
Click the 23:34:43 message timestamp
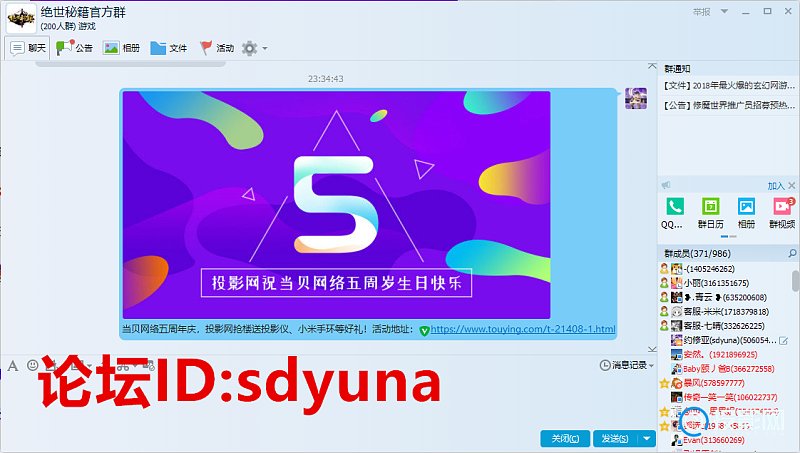[326, 79]
